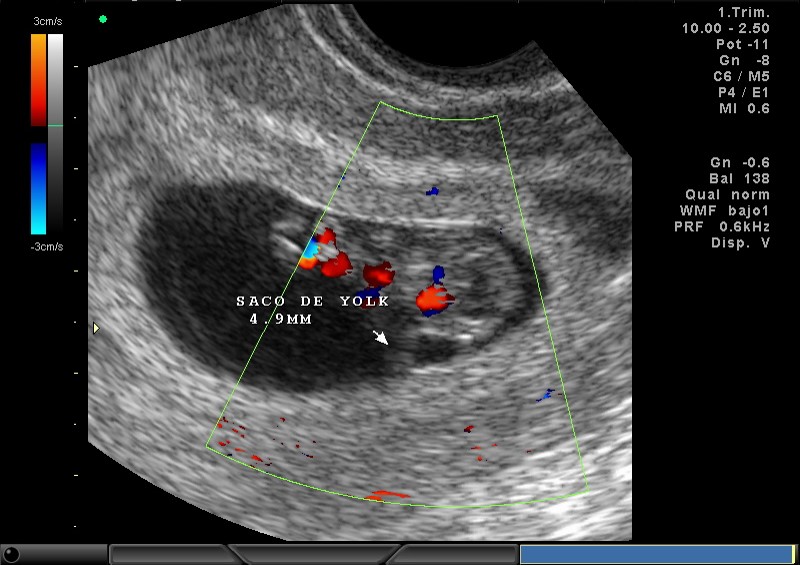The height and width of the screenshot is (565, 800).
Task: Click the green probe orientation dot
Action: coord(103,19)
